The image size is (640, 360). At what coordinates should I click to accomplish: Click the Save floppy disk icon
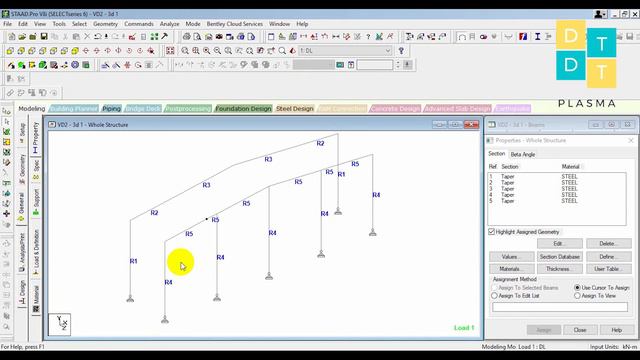(44, 37)
